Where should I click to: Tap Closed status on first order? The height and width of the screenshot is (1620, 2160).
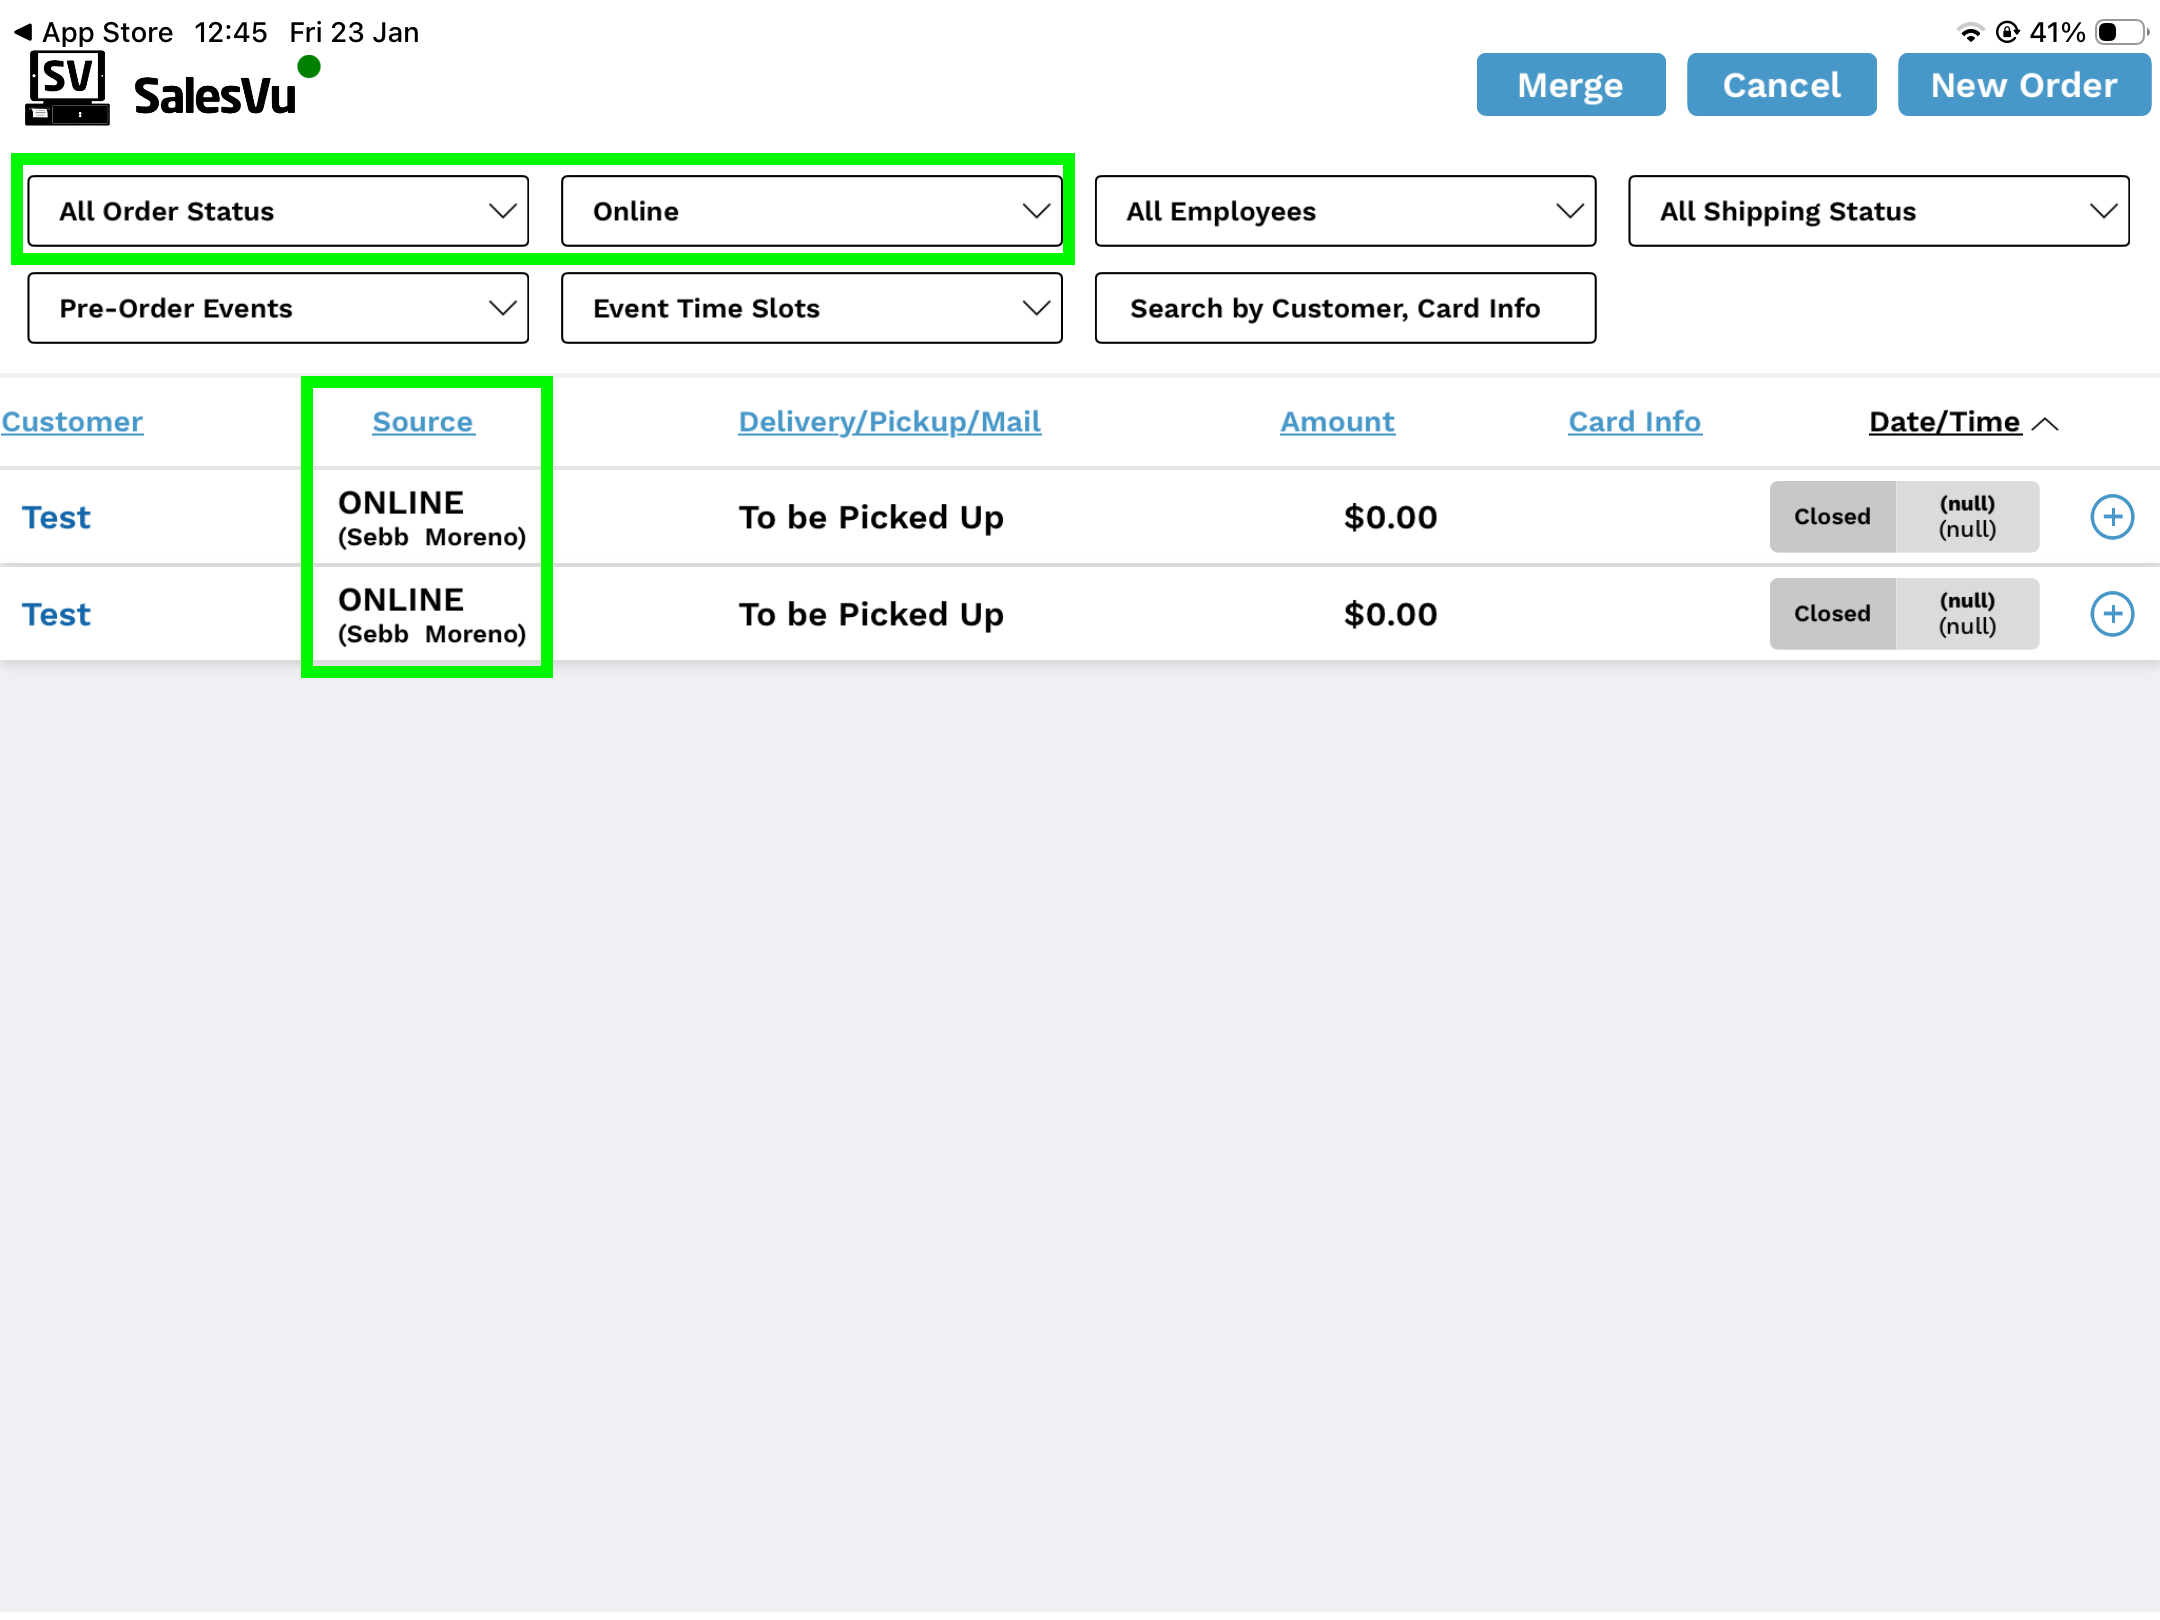click(1832, 517)
